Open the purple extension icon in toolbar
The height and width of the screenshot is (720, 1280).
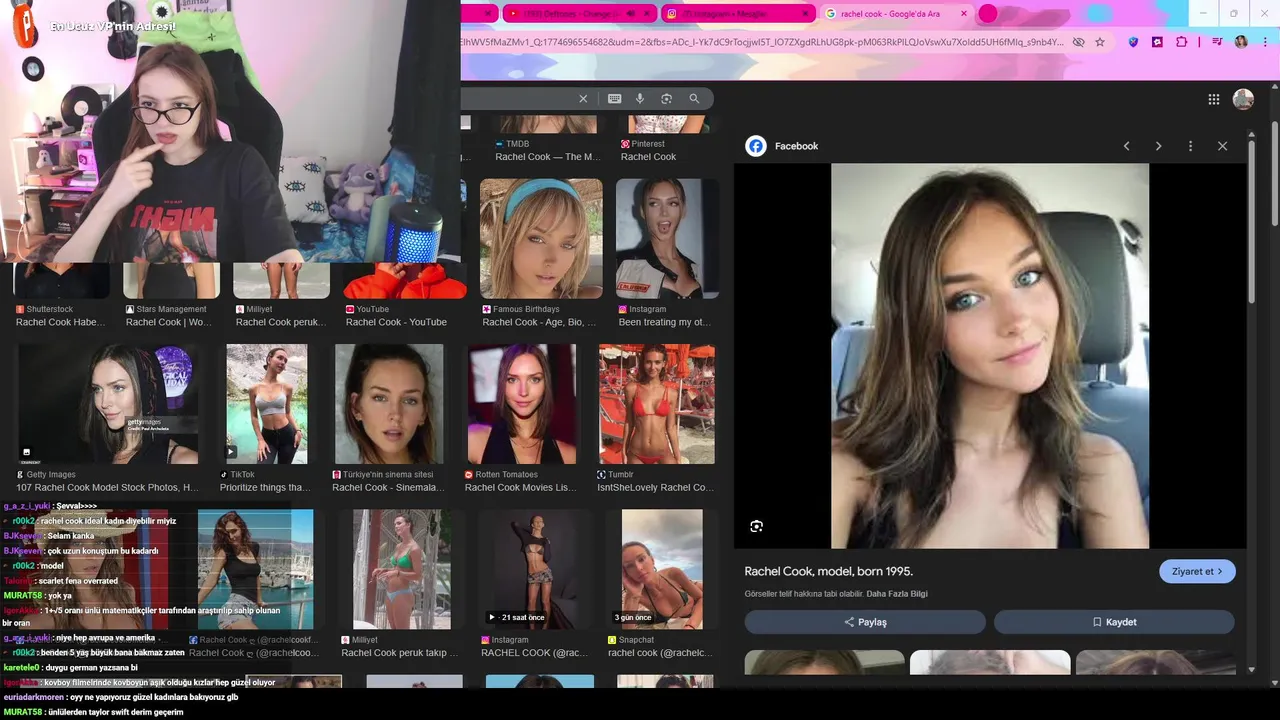coord(1157,42)
